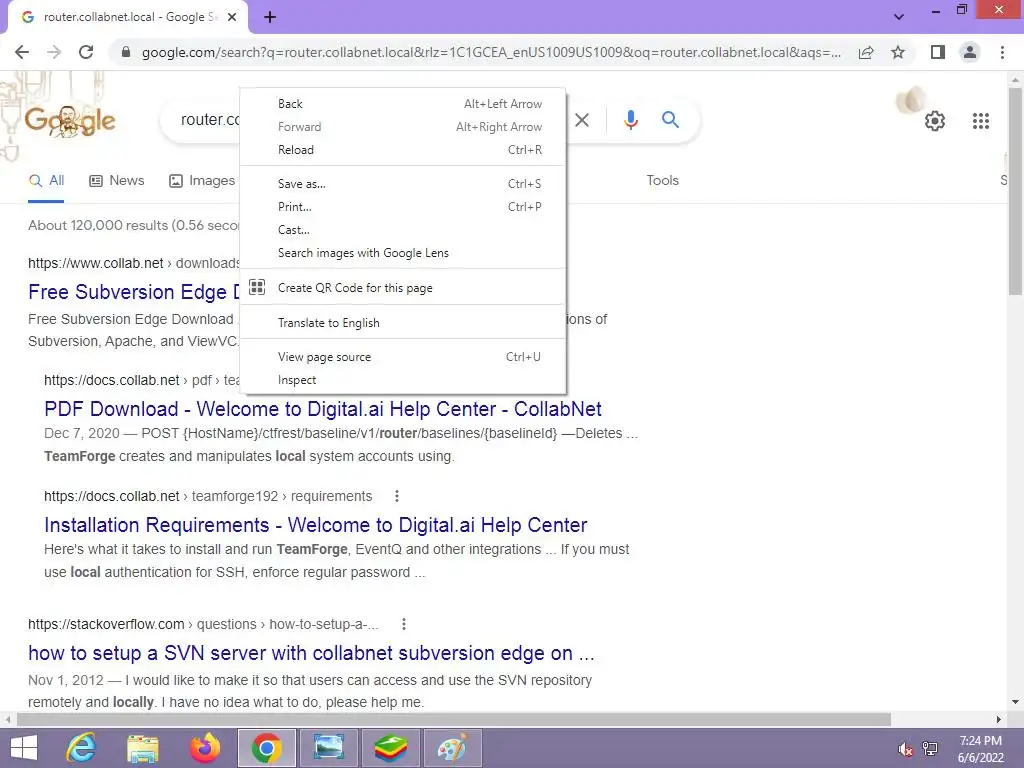The image size is (1024, 768).
Task: Choose Cast... in context menu
Action: [x=403, y=230]
